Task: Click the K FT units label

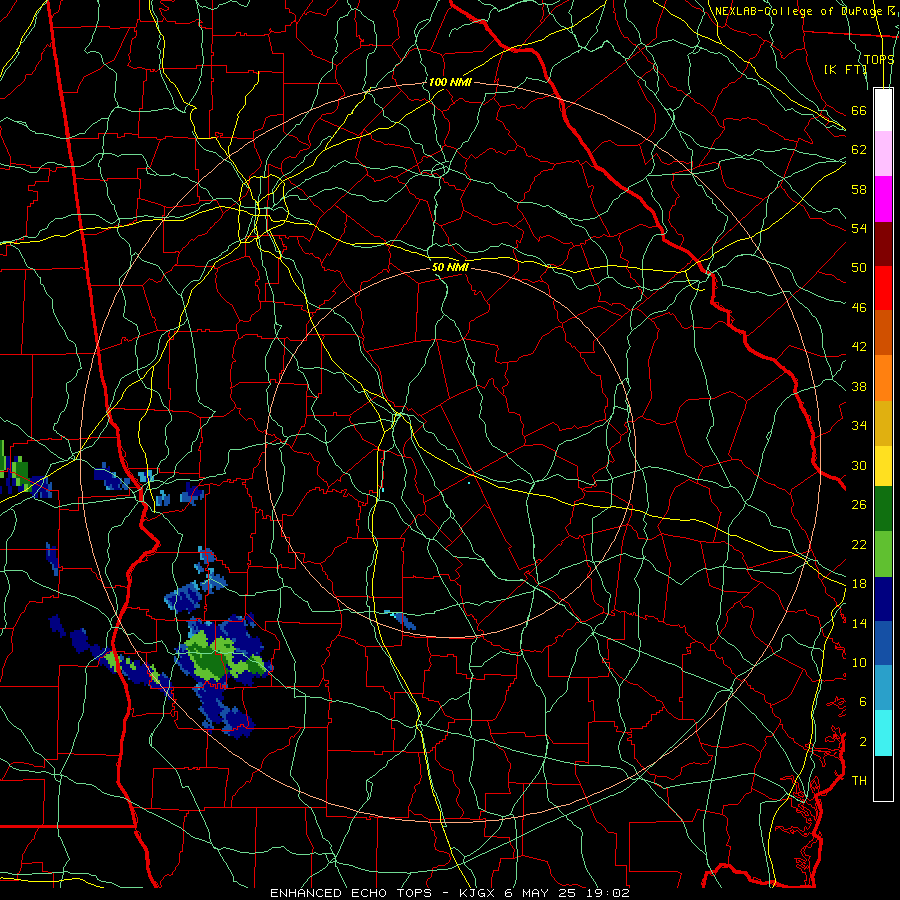Action: 845,69
